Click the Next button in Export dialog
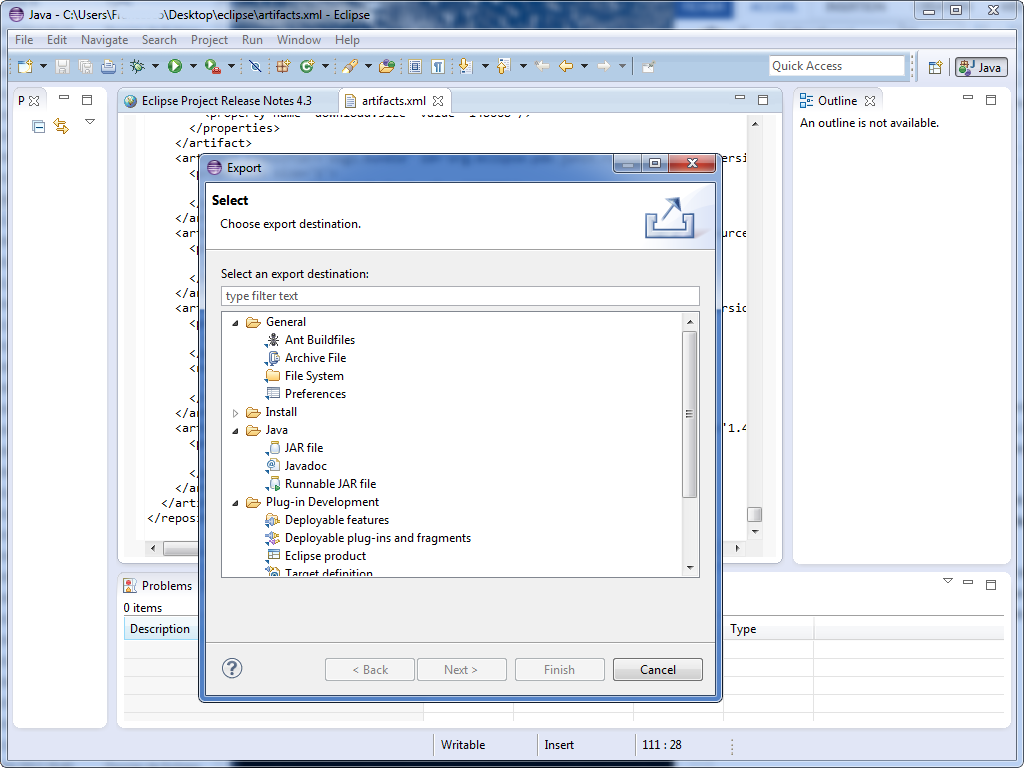The height and width of the screenshot is (768, 1024). (461, 669)
